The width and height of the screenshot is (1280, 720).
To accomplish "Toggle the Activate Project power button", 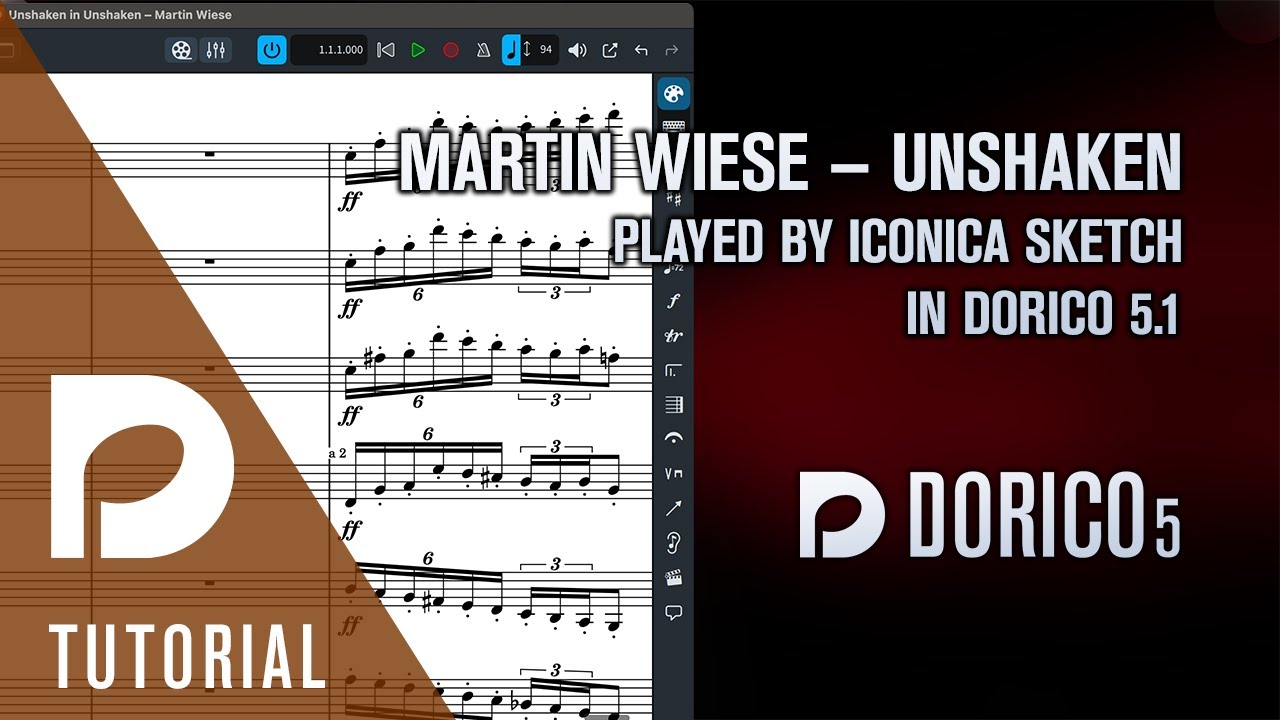I will click(272, 50).
